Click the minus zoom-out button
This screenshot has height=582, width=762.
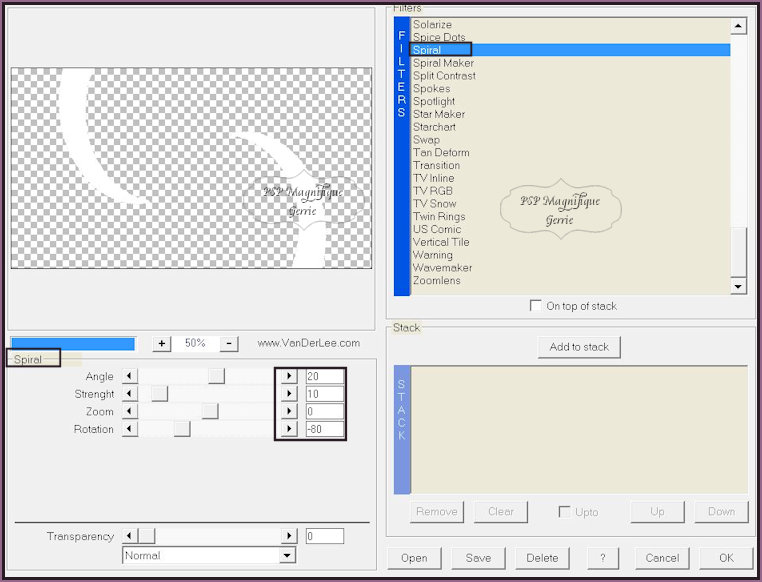[229, 343]
